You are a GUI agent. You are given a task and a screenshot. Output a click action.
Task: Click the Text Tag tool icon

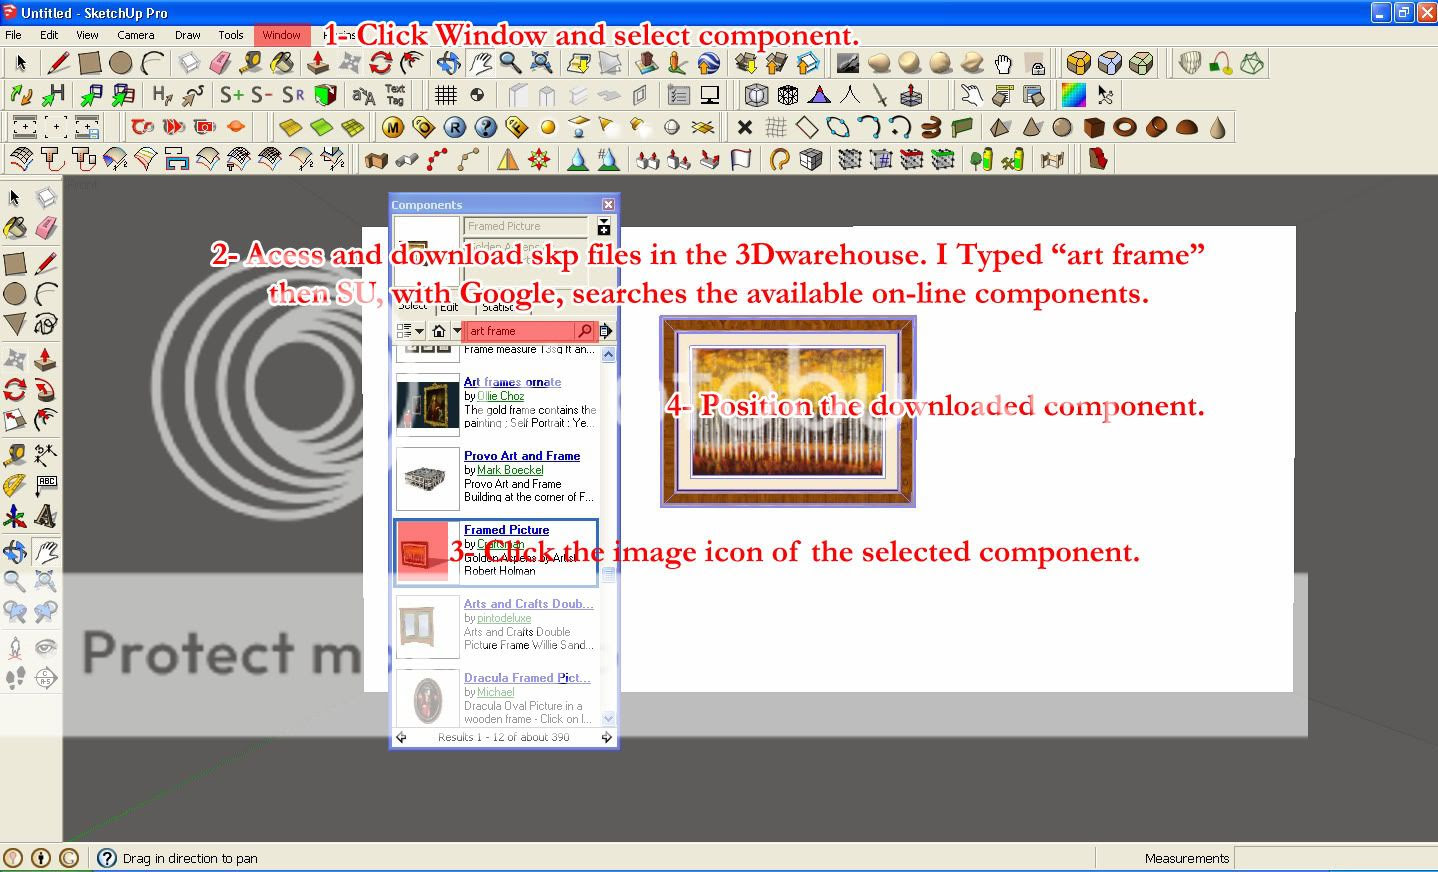click(395, 95)
